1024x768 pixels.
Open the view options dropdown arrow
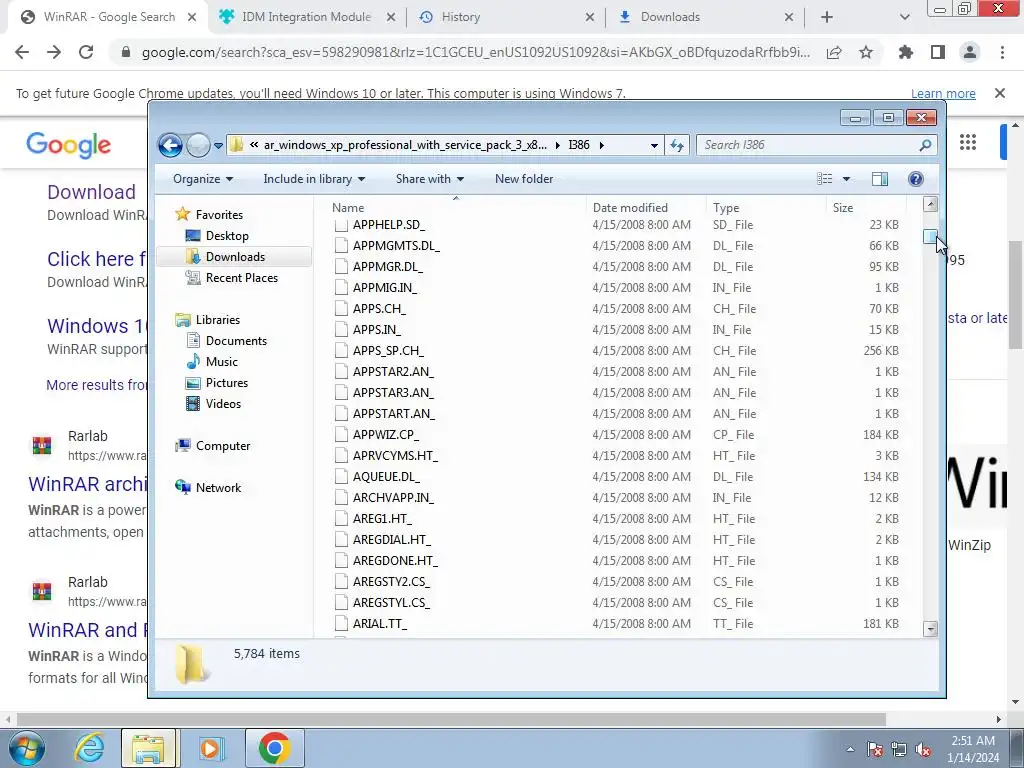tap(846, 179)
